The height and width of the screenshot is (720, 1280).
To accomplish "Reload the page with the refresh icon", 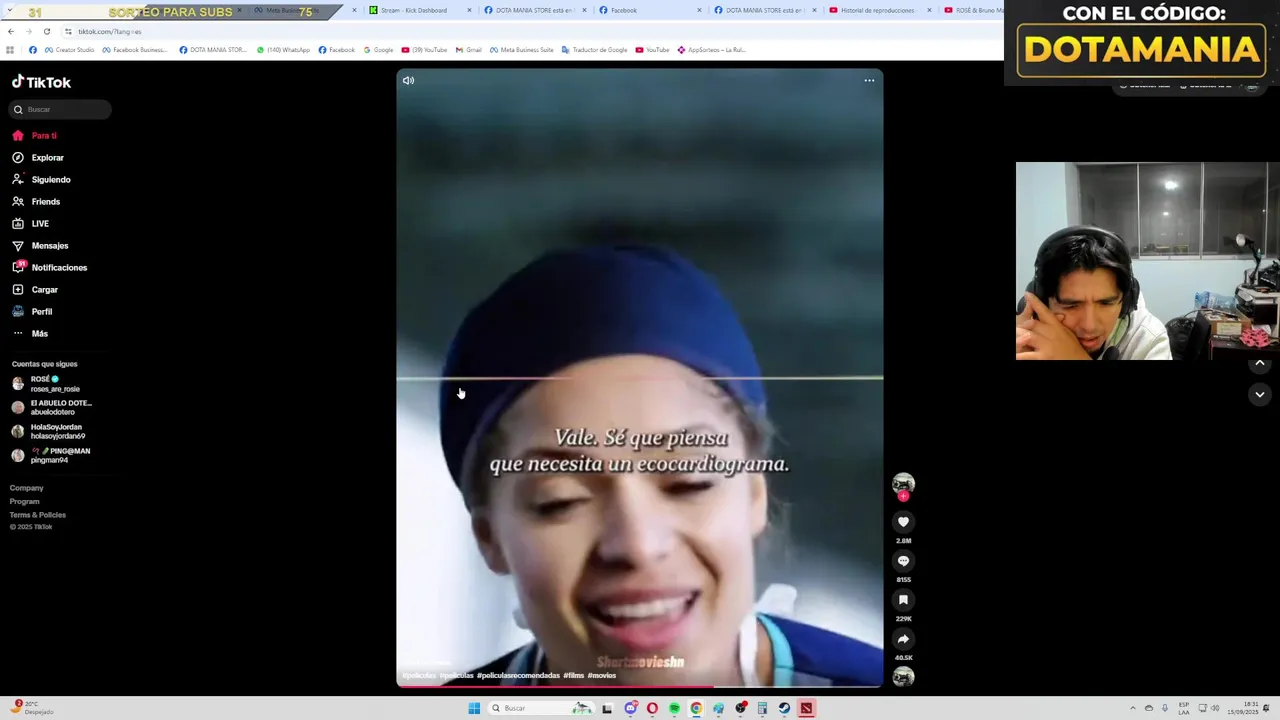I will [x=46, y=31].
